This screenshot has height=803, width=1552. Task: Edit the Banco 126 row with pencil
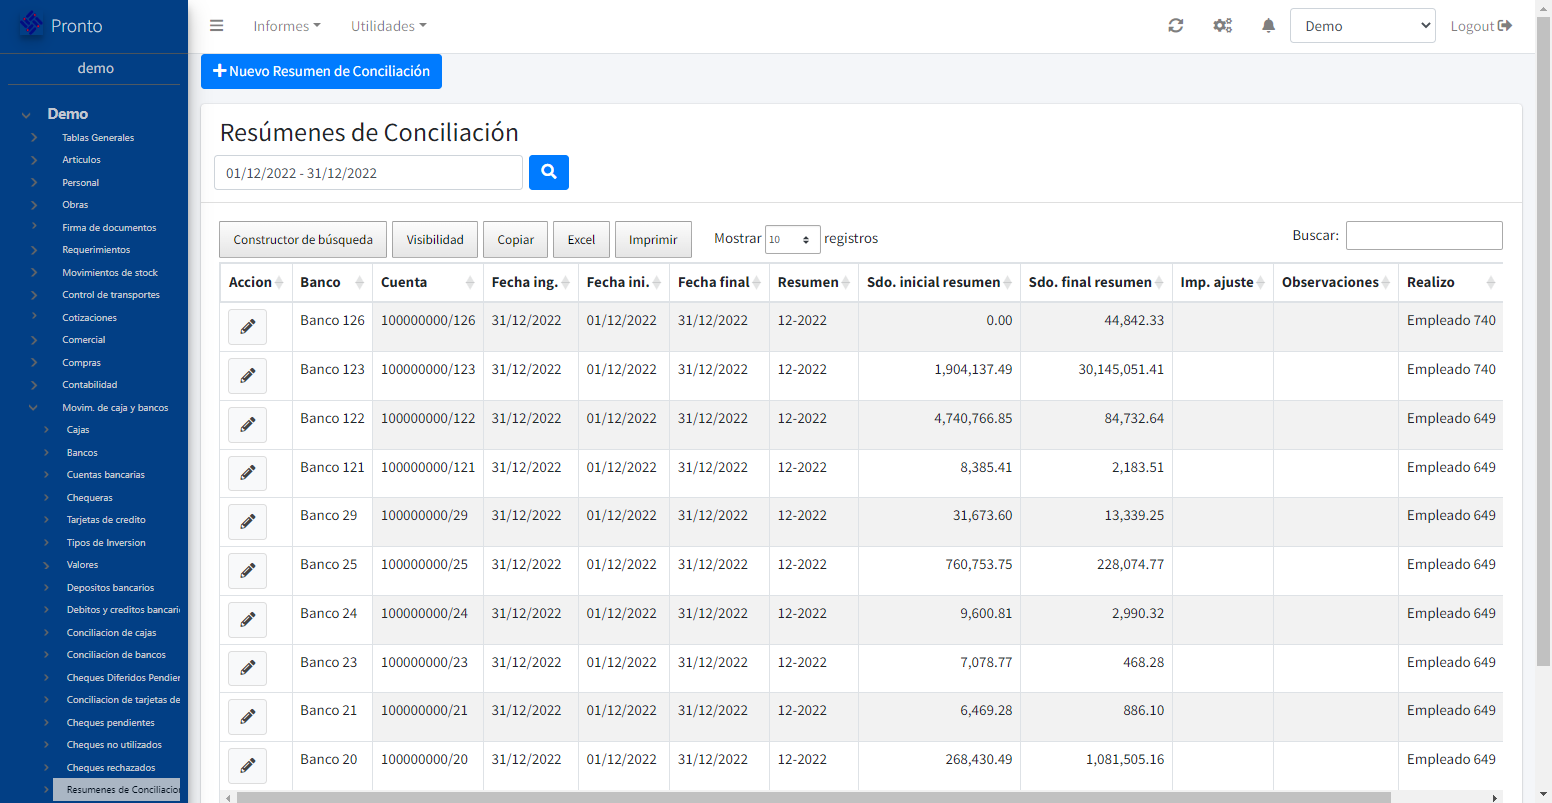click(247, 327)
